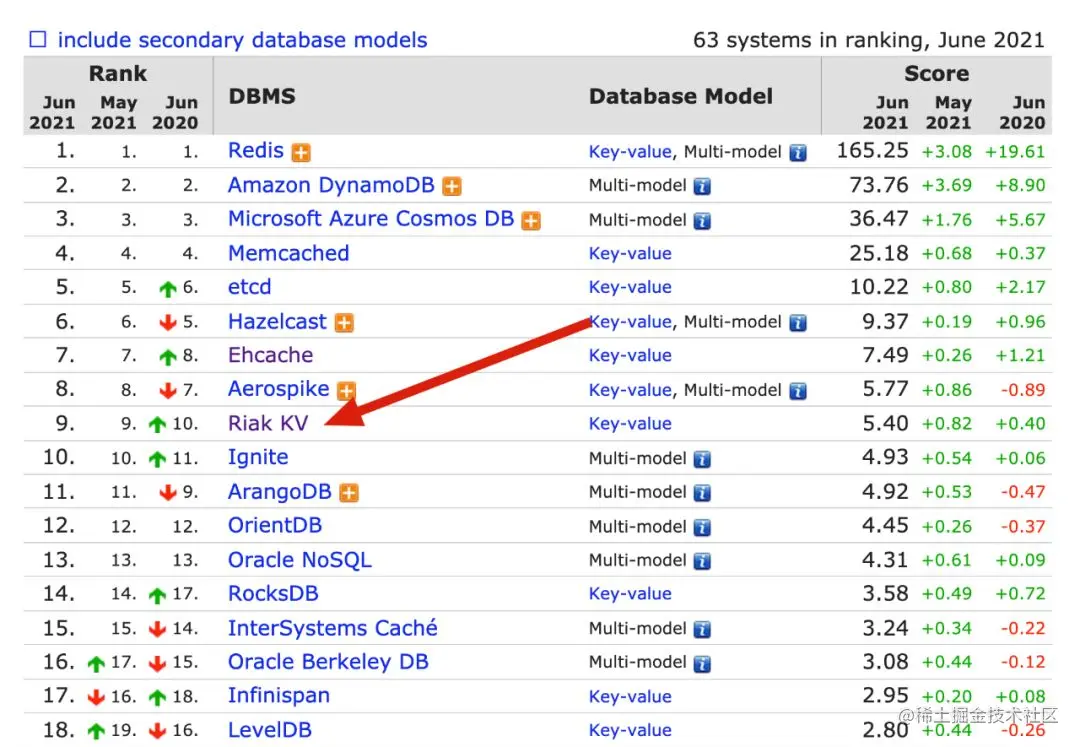Open the Ignite link
This screenshot has width=1080, height=747.
258,457
